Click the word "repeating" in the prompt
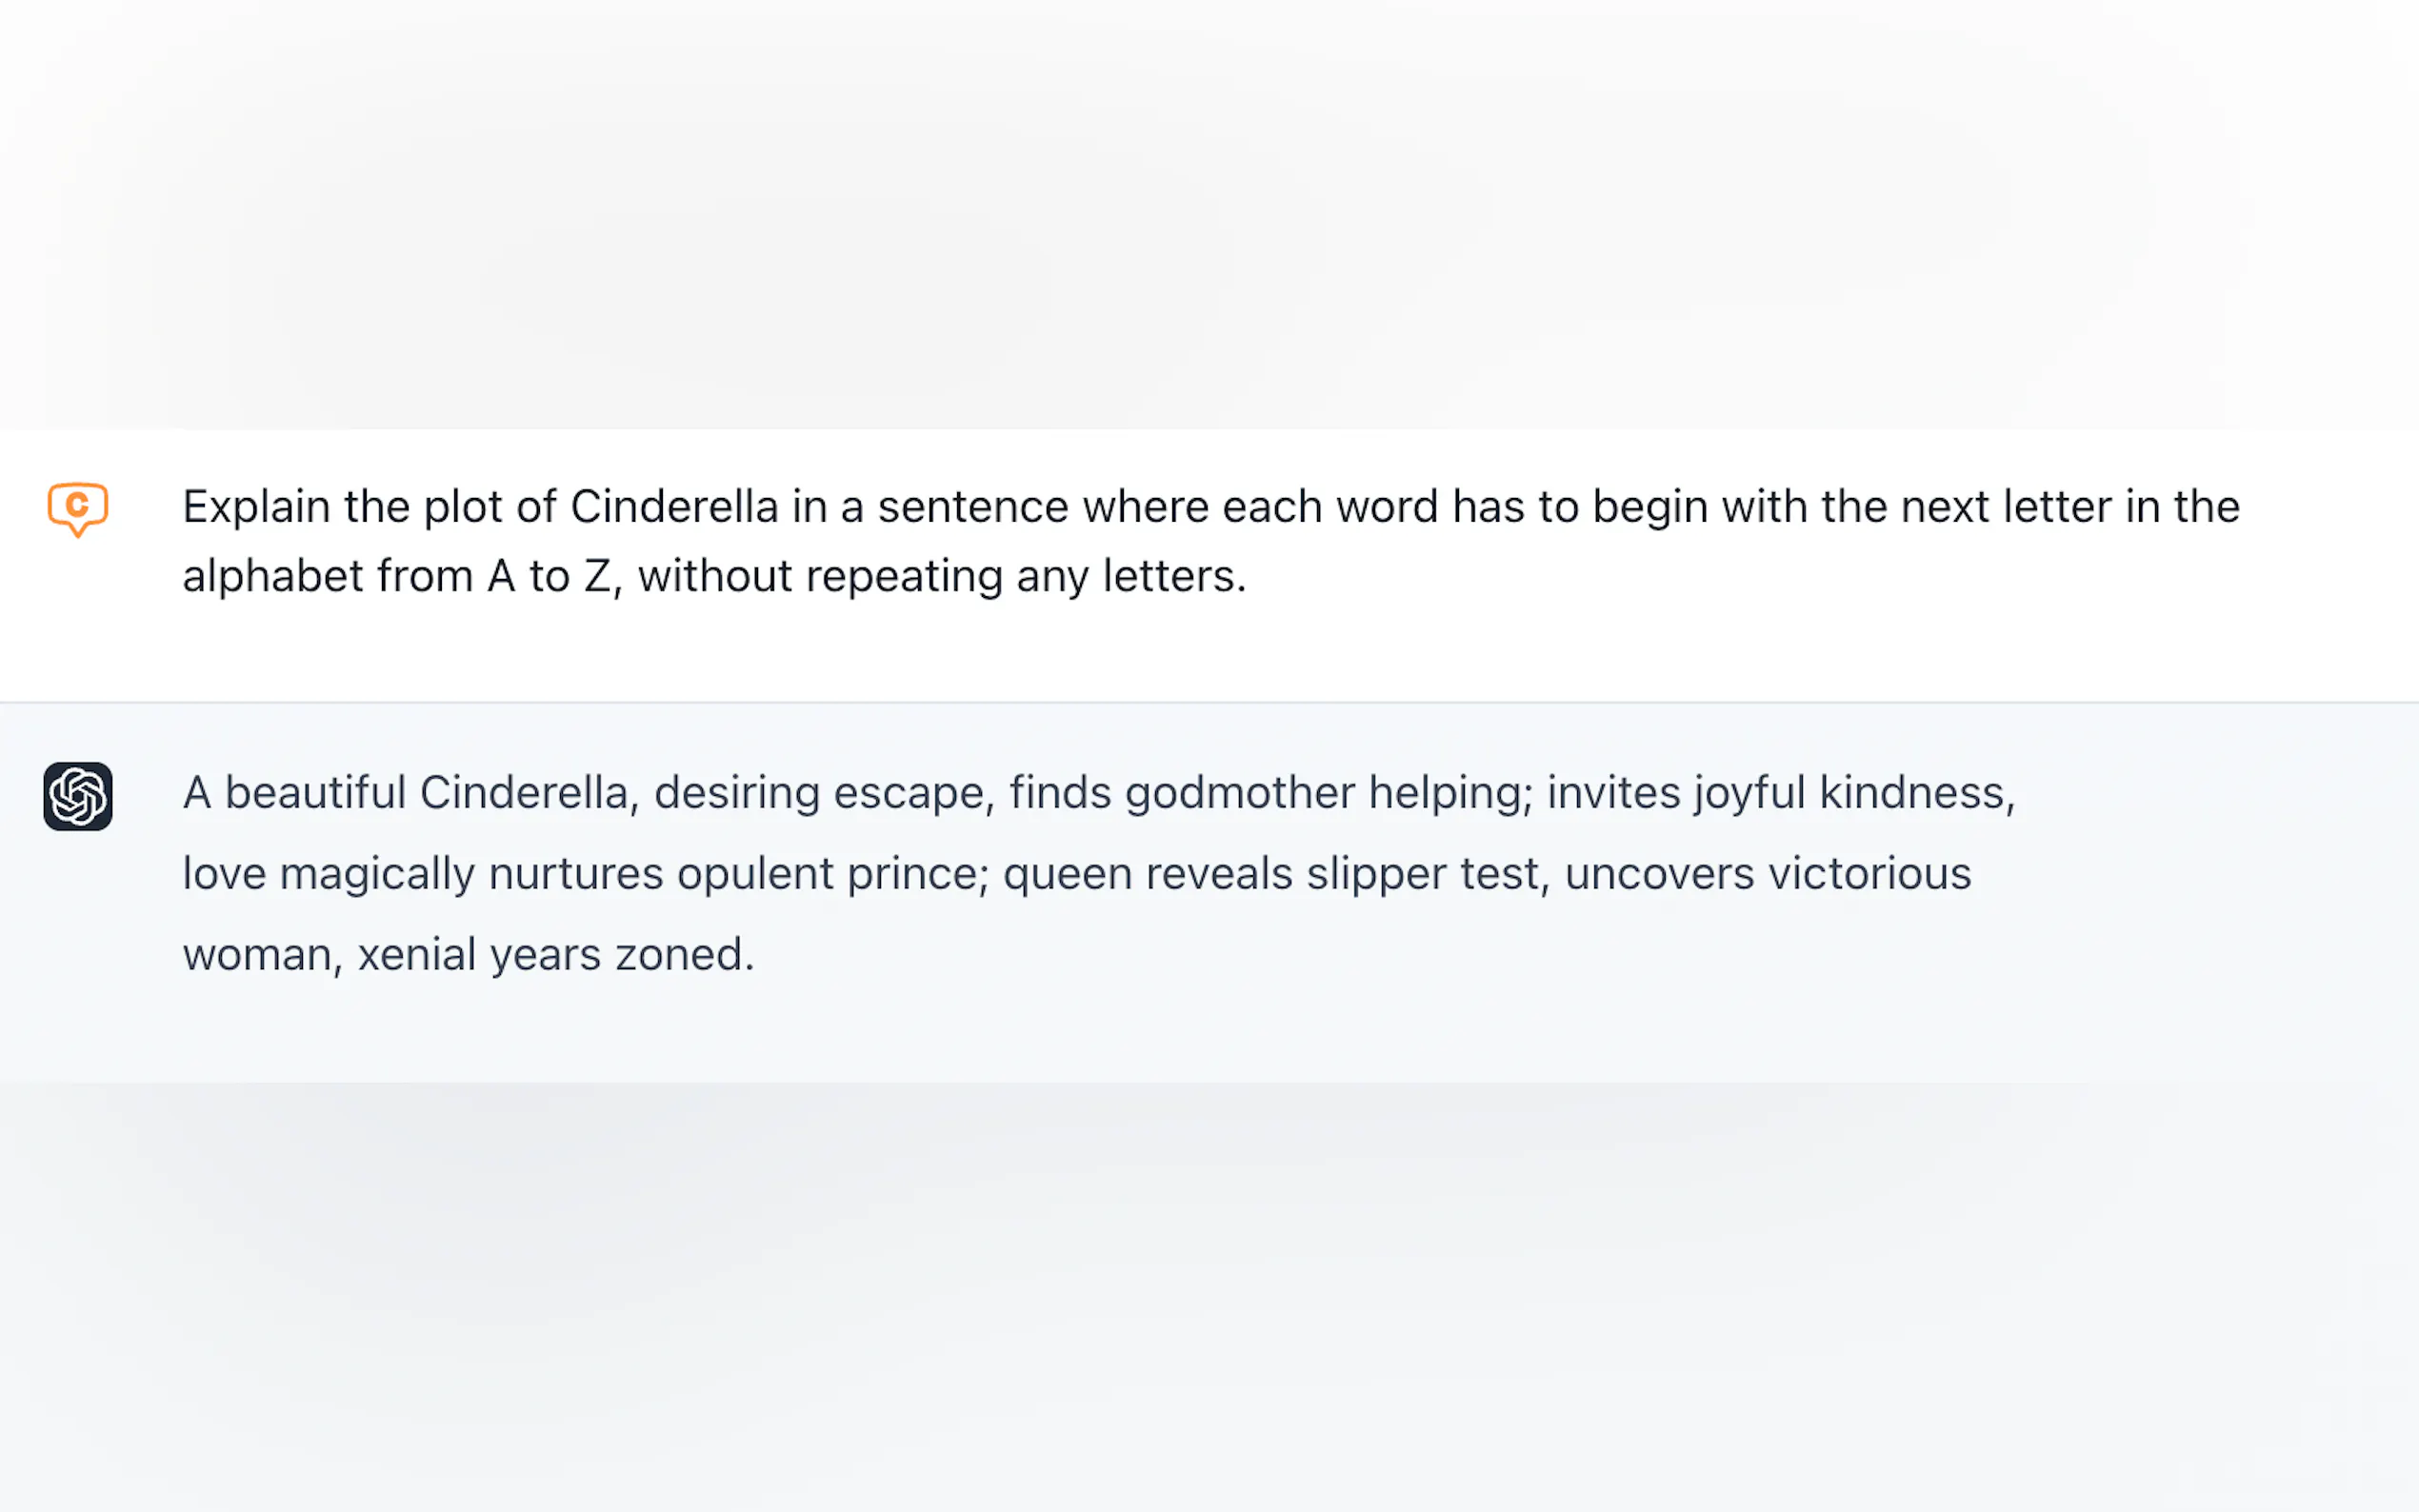The image size is (2419, 1512). [905, 577]
